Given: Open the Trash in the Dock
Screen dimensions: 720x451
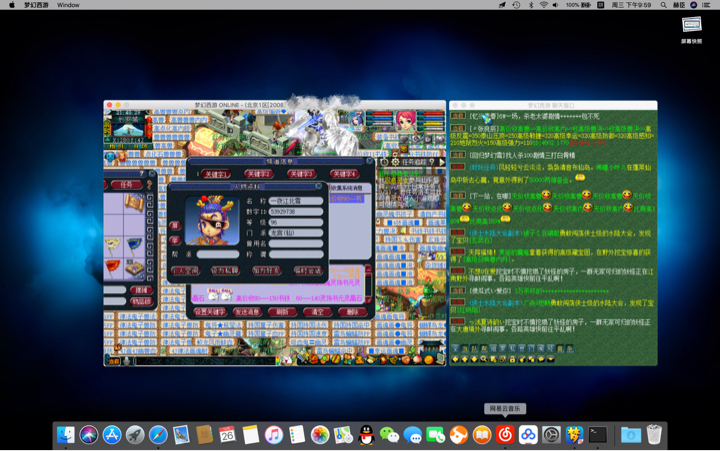Looking at the screenshot, I should point(654,434).
